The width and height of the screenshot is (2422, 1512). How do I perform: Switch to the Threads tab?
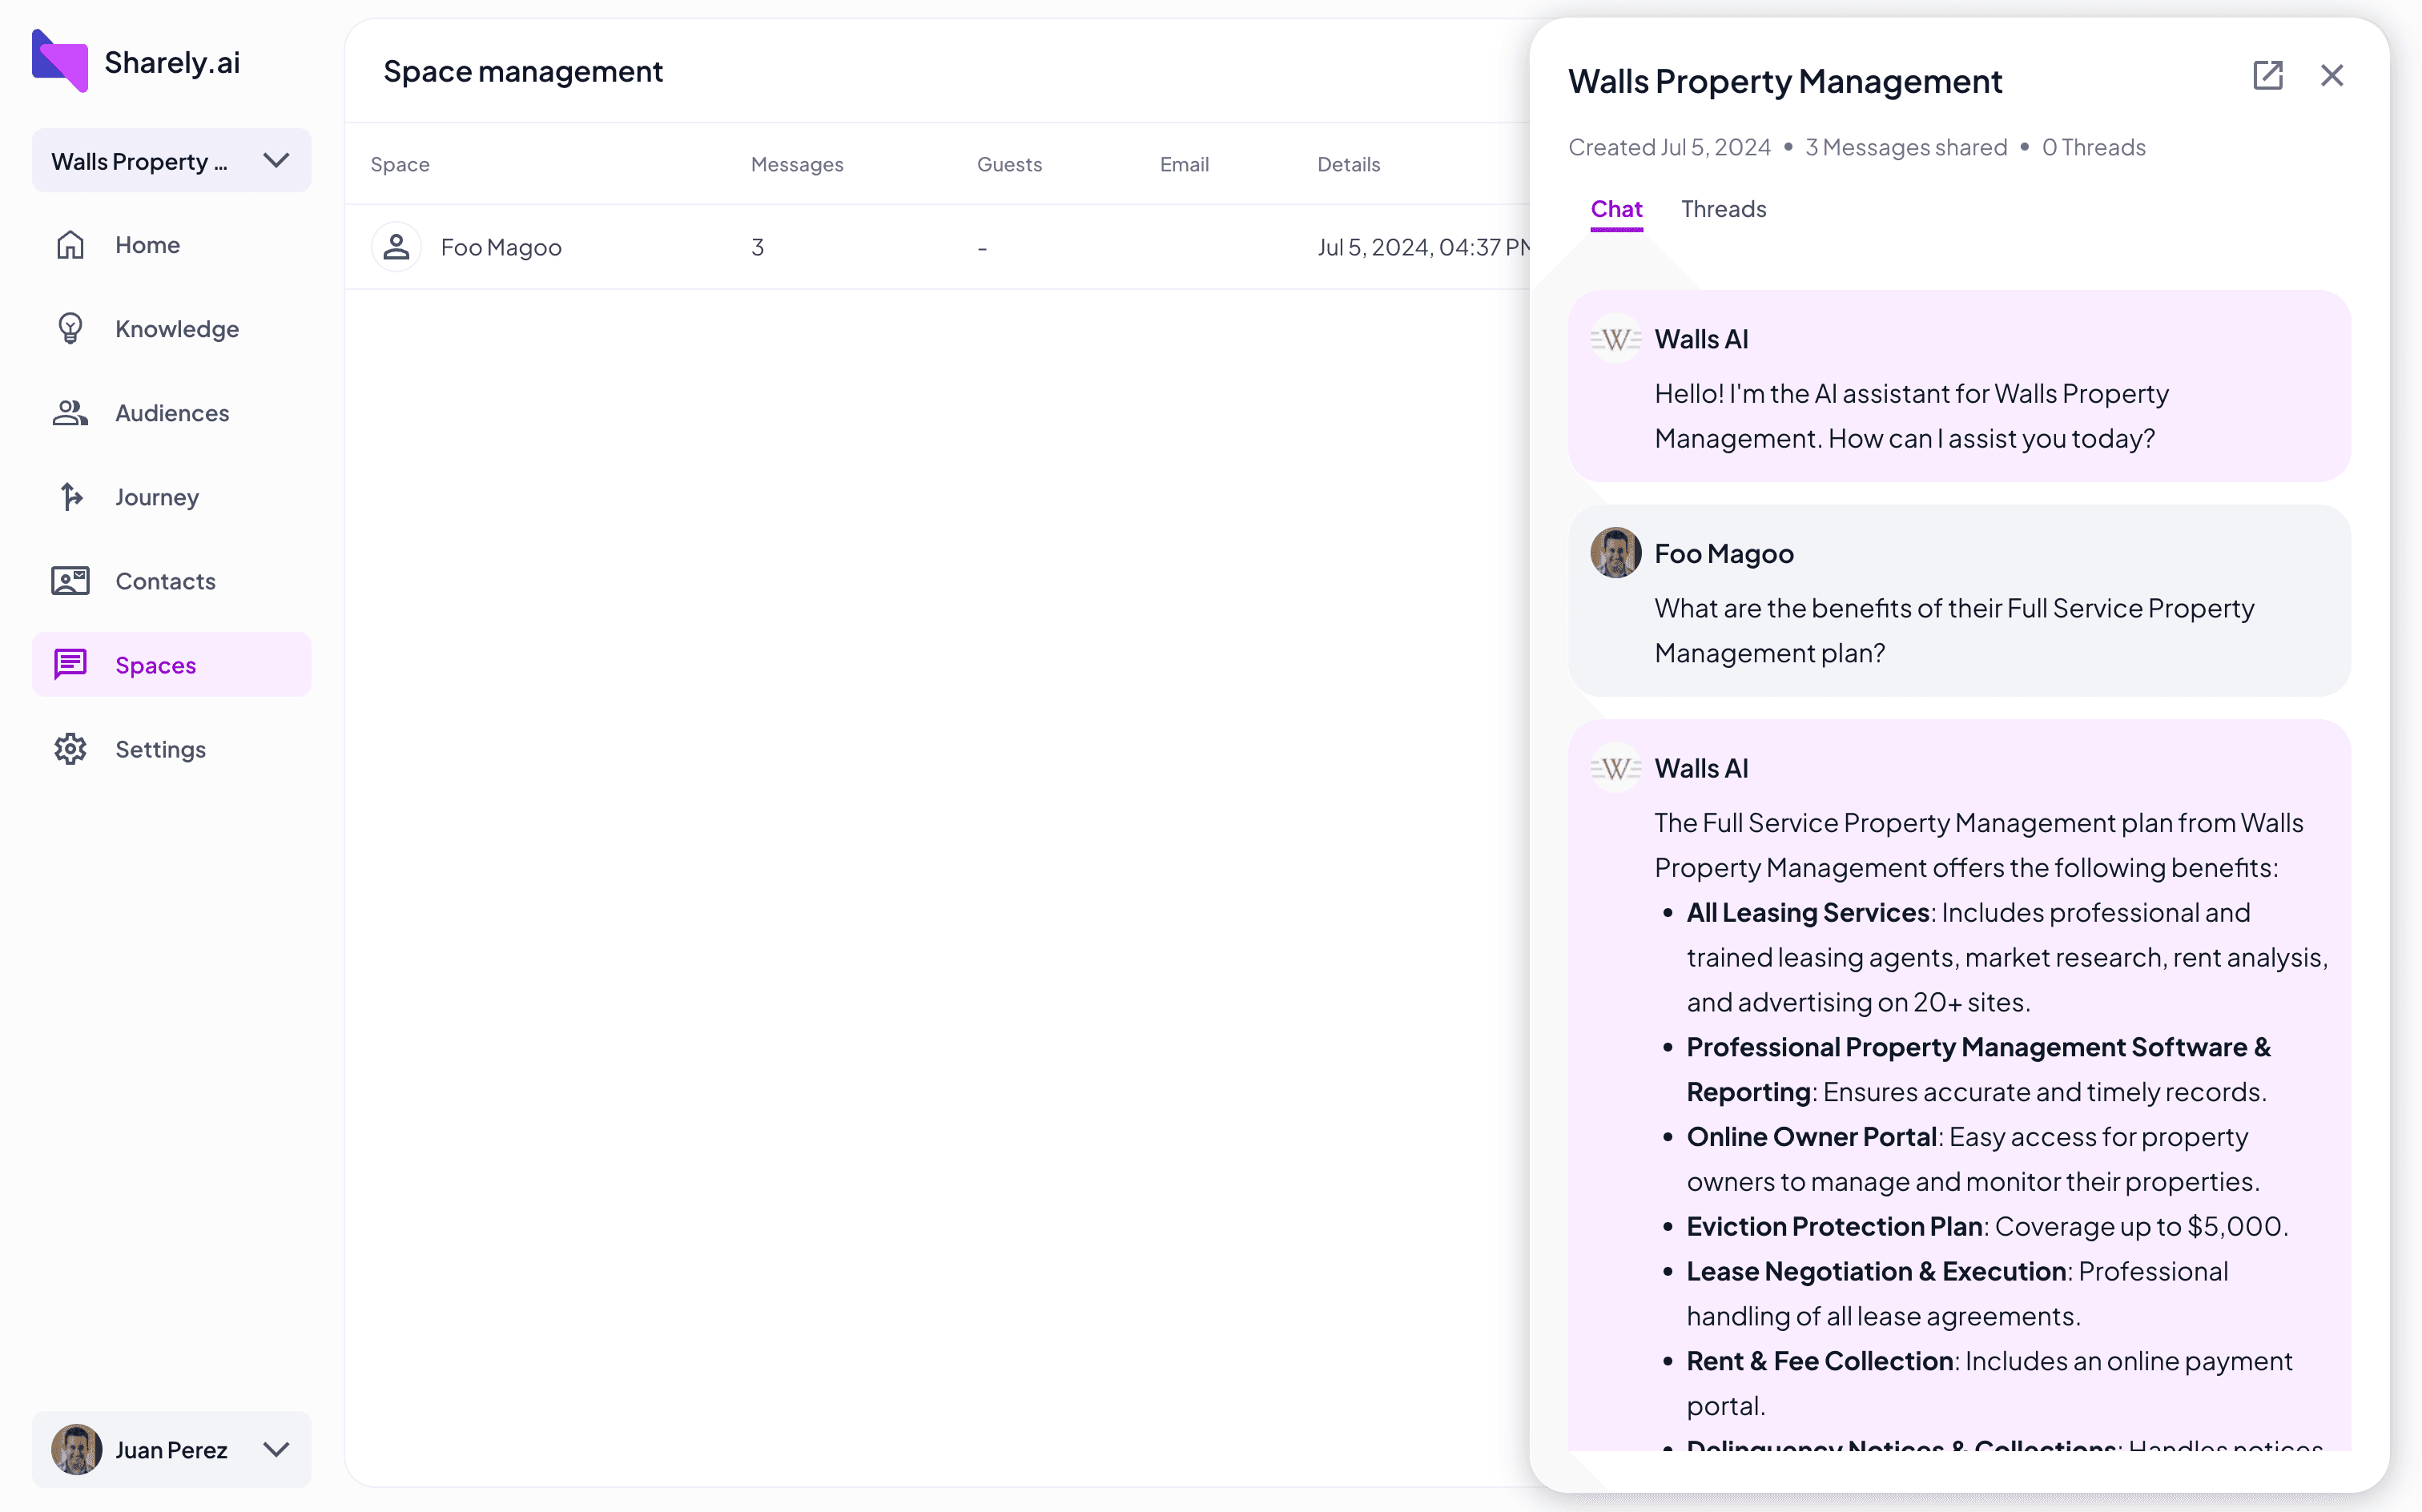[1723, 209]
